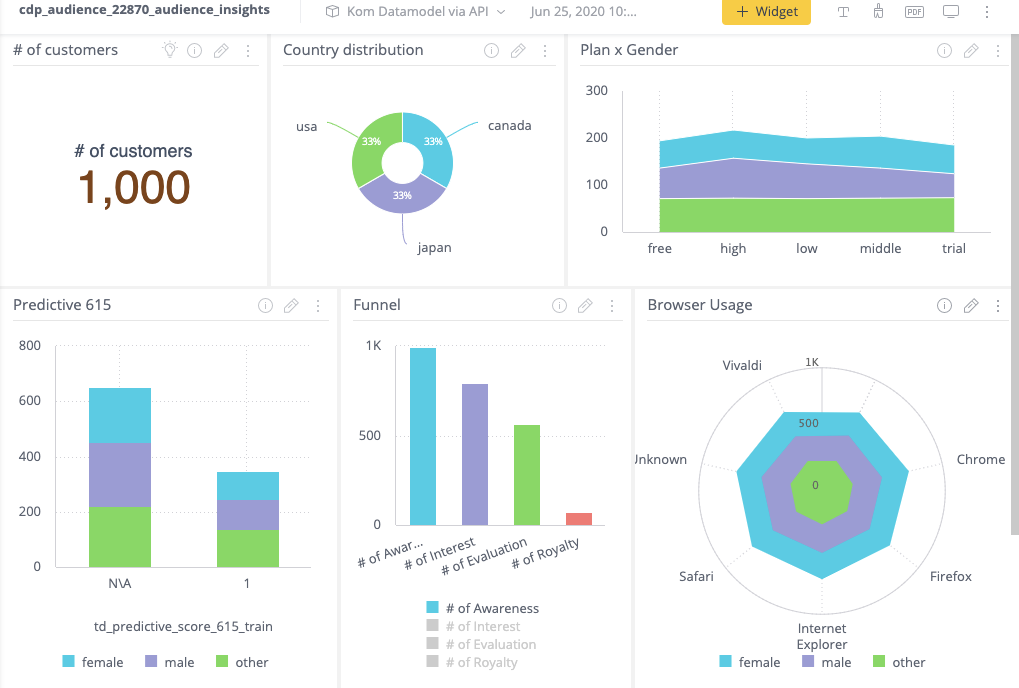
Task: Show info for the Funnel widget
Action: pyautogui.click(x=561, y=305)
